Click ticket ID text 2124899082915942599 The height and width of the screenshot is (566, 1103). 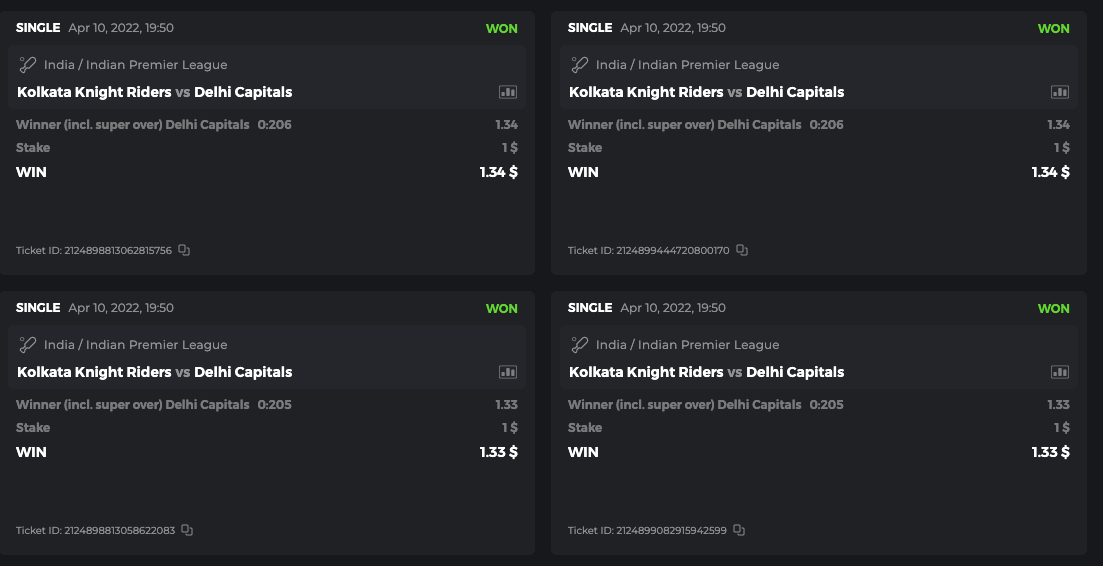(647, 530)
